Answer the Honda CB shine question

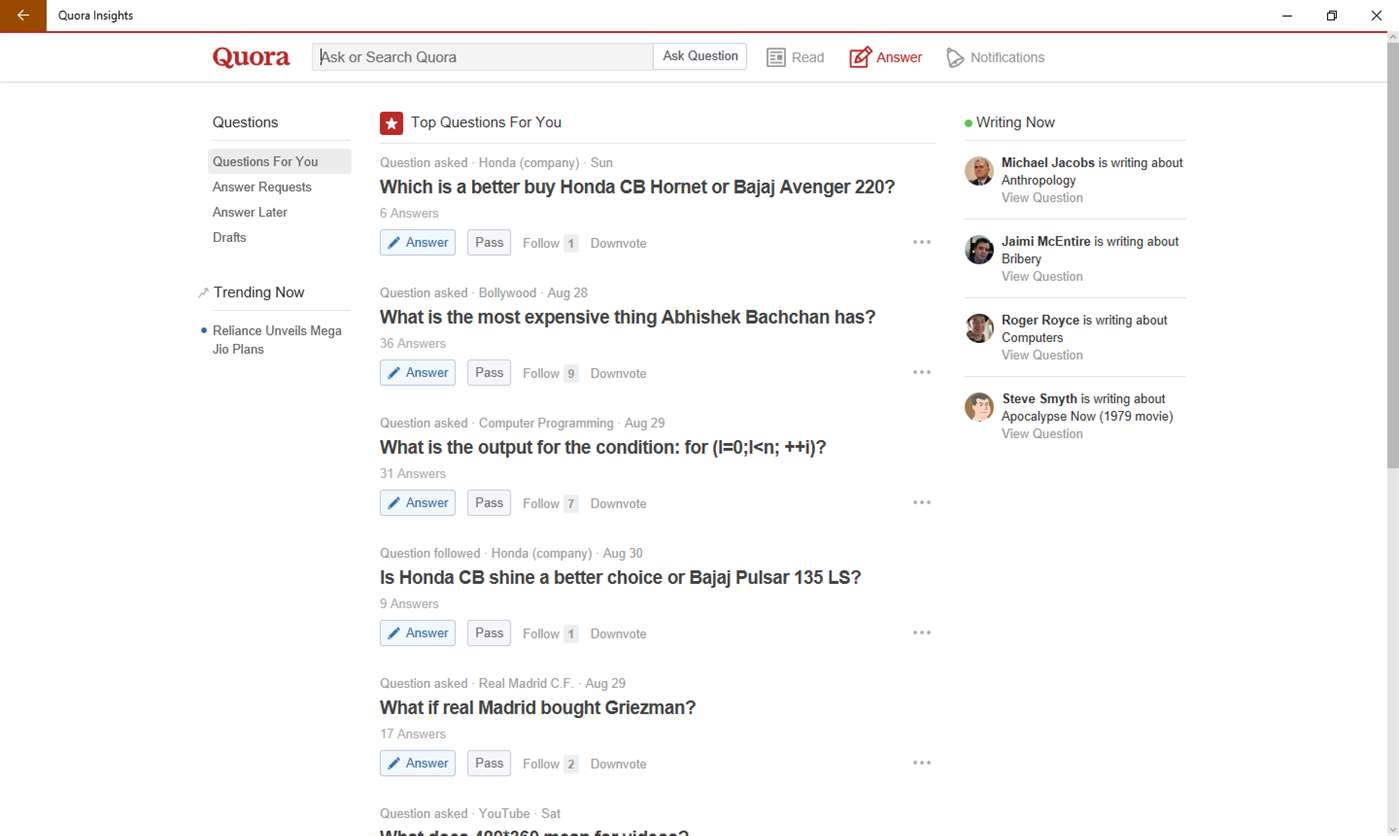(417, 632)
